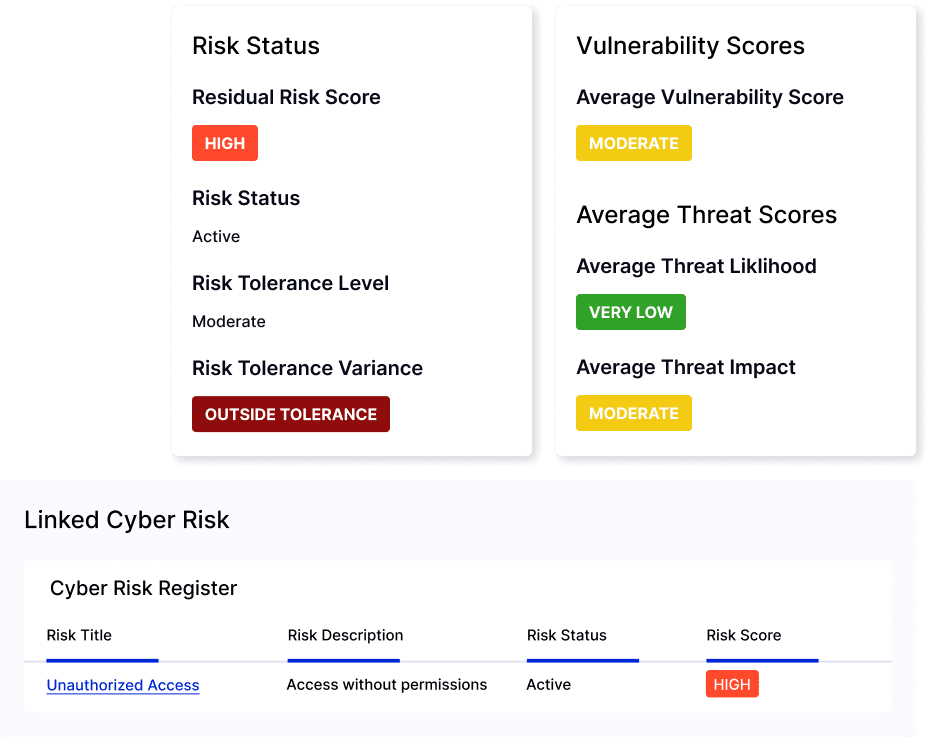Click the OUTSIDE TOLERANCE badge

point(291,414)
